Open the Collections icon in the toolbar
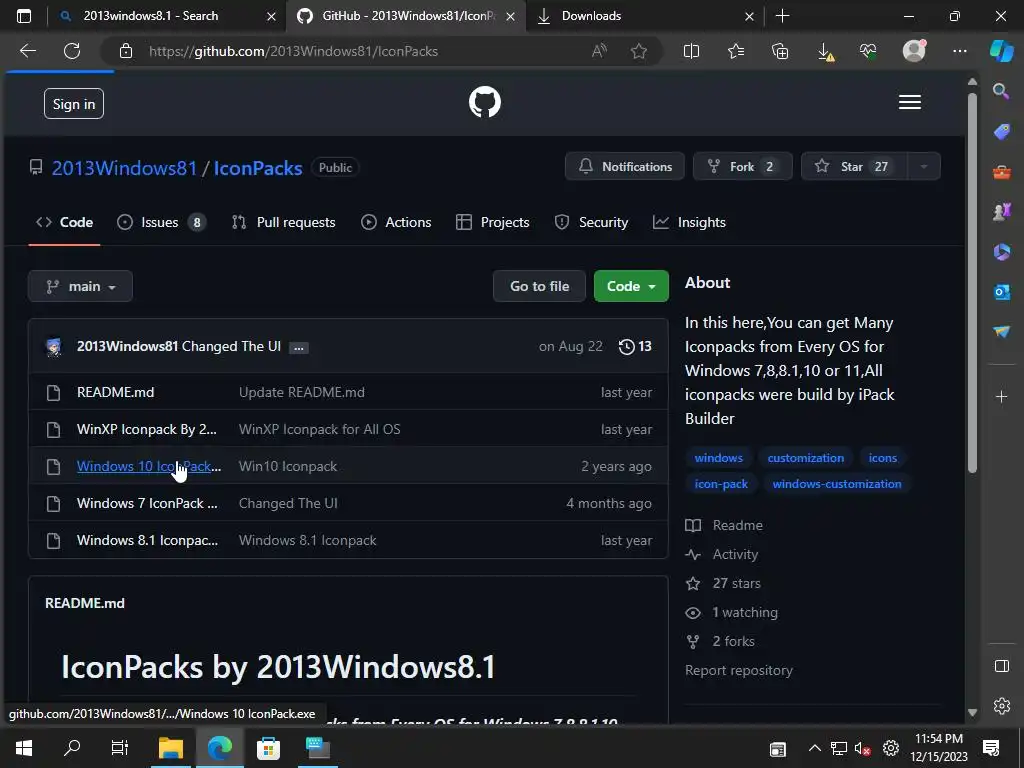The width and height of the screenshot is (1024, 768). coord(780,51)
